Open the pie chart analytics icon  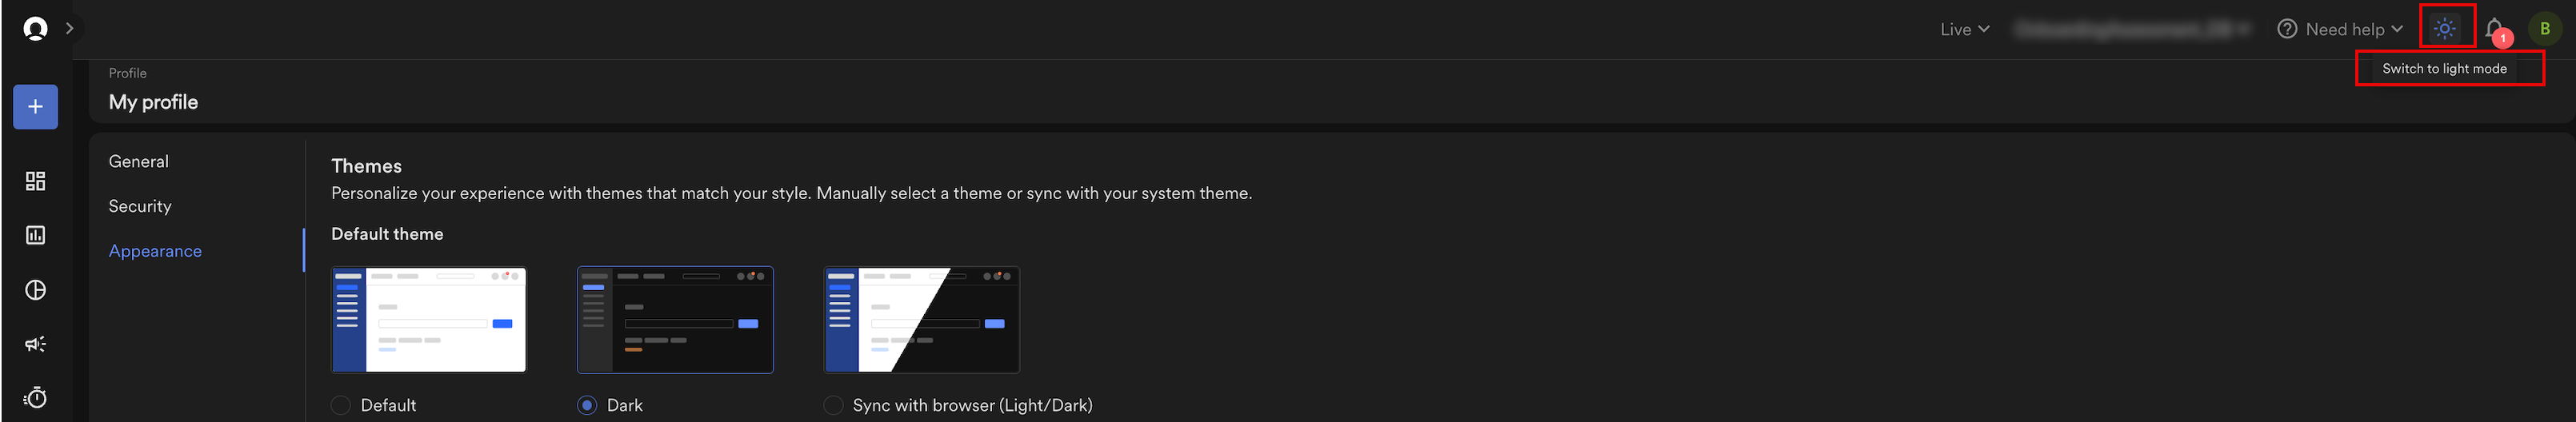pyautogui.click(x=35, y=290)
